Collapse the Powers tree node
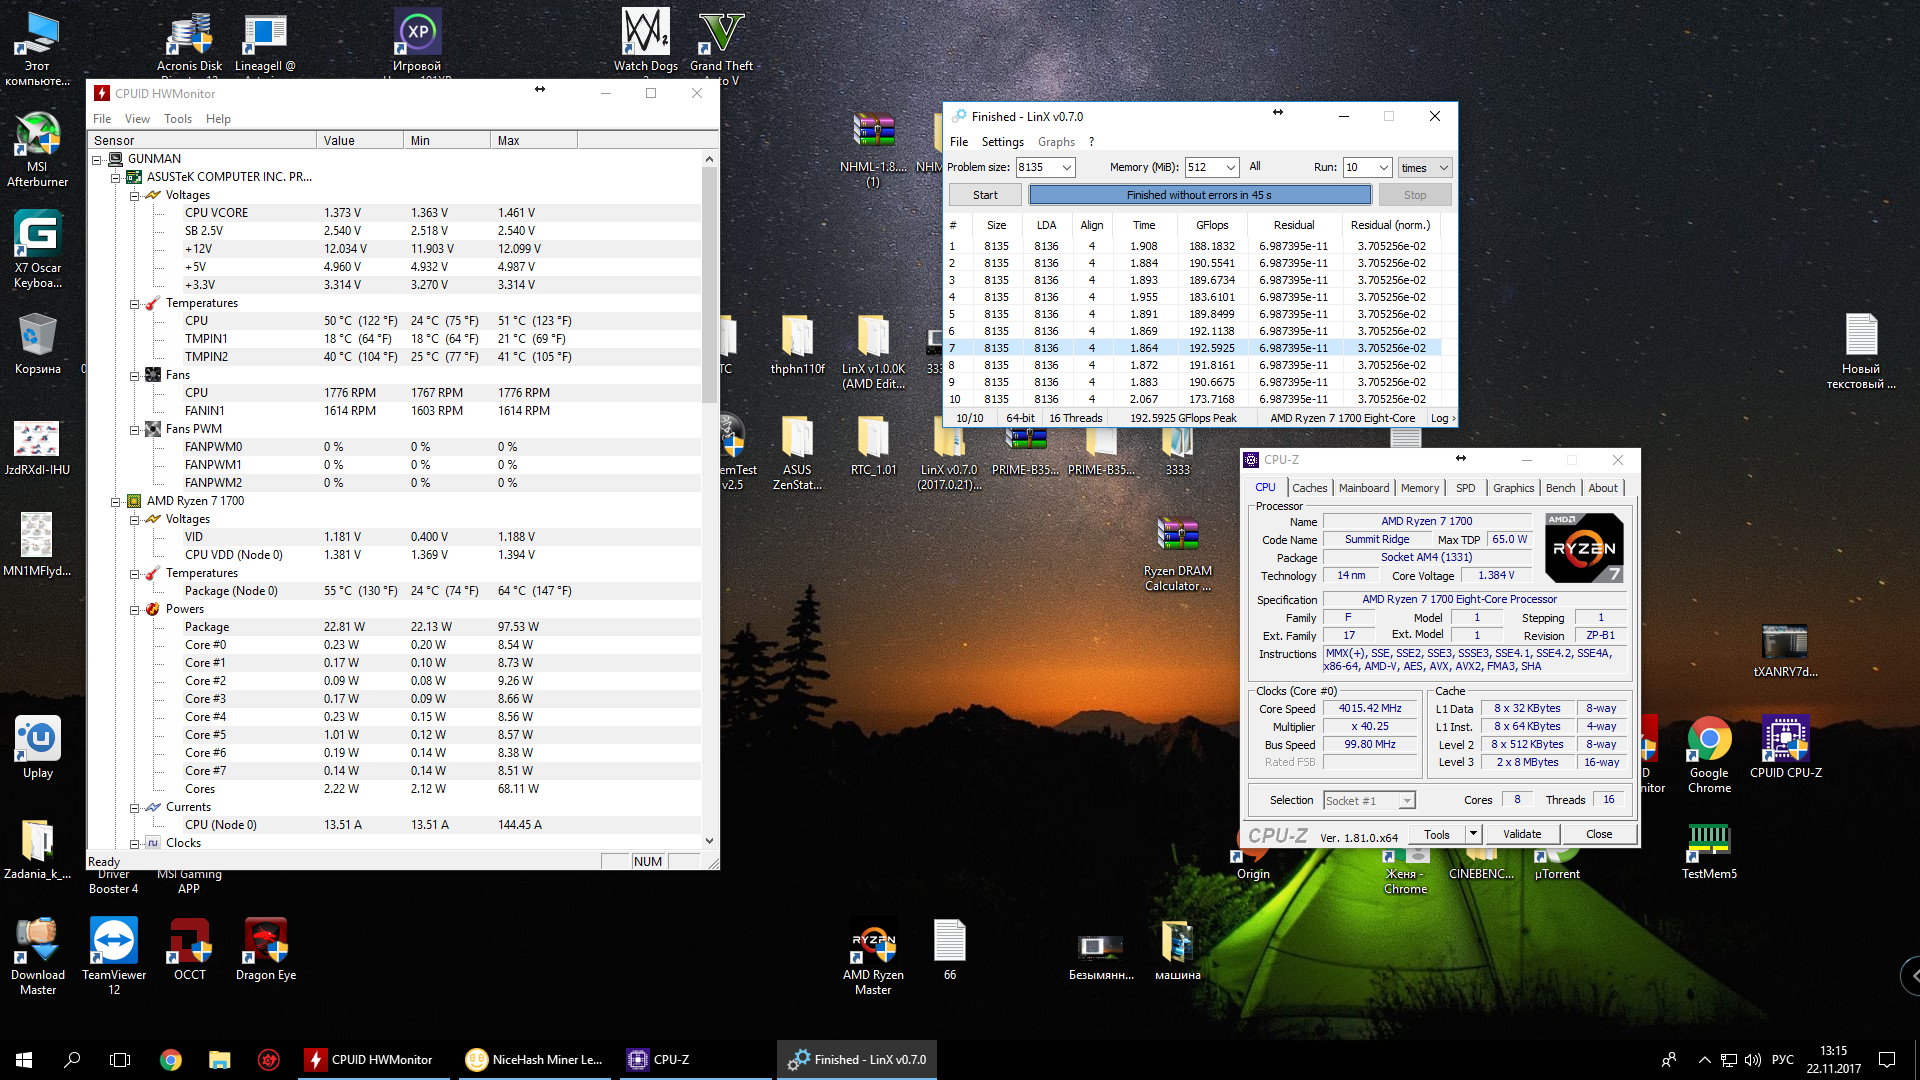This screenshot has width=1920, height=1080. click(134, 610)
